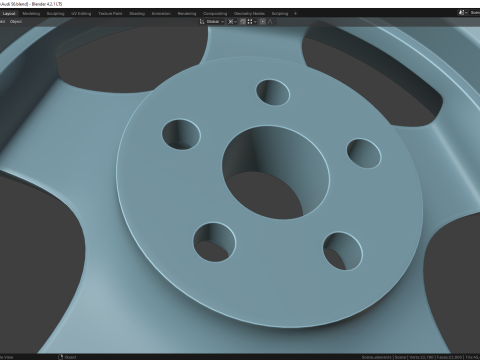
Task: Open the Compositing workspace tab
Action: tap(215, 13)
